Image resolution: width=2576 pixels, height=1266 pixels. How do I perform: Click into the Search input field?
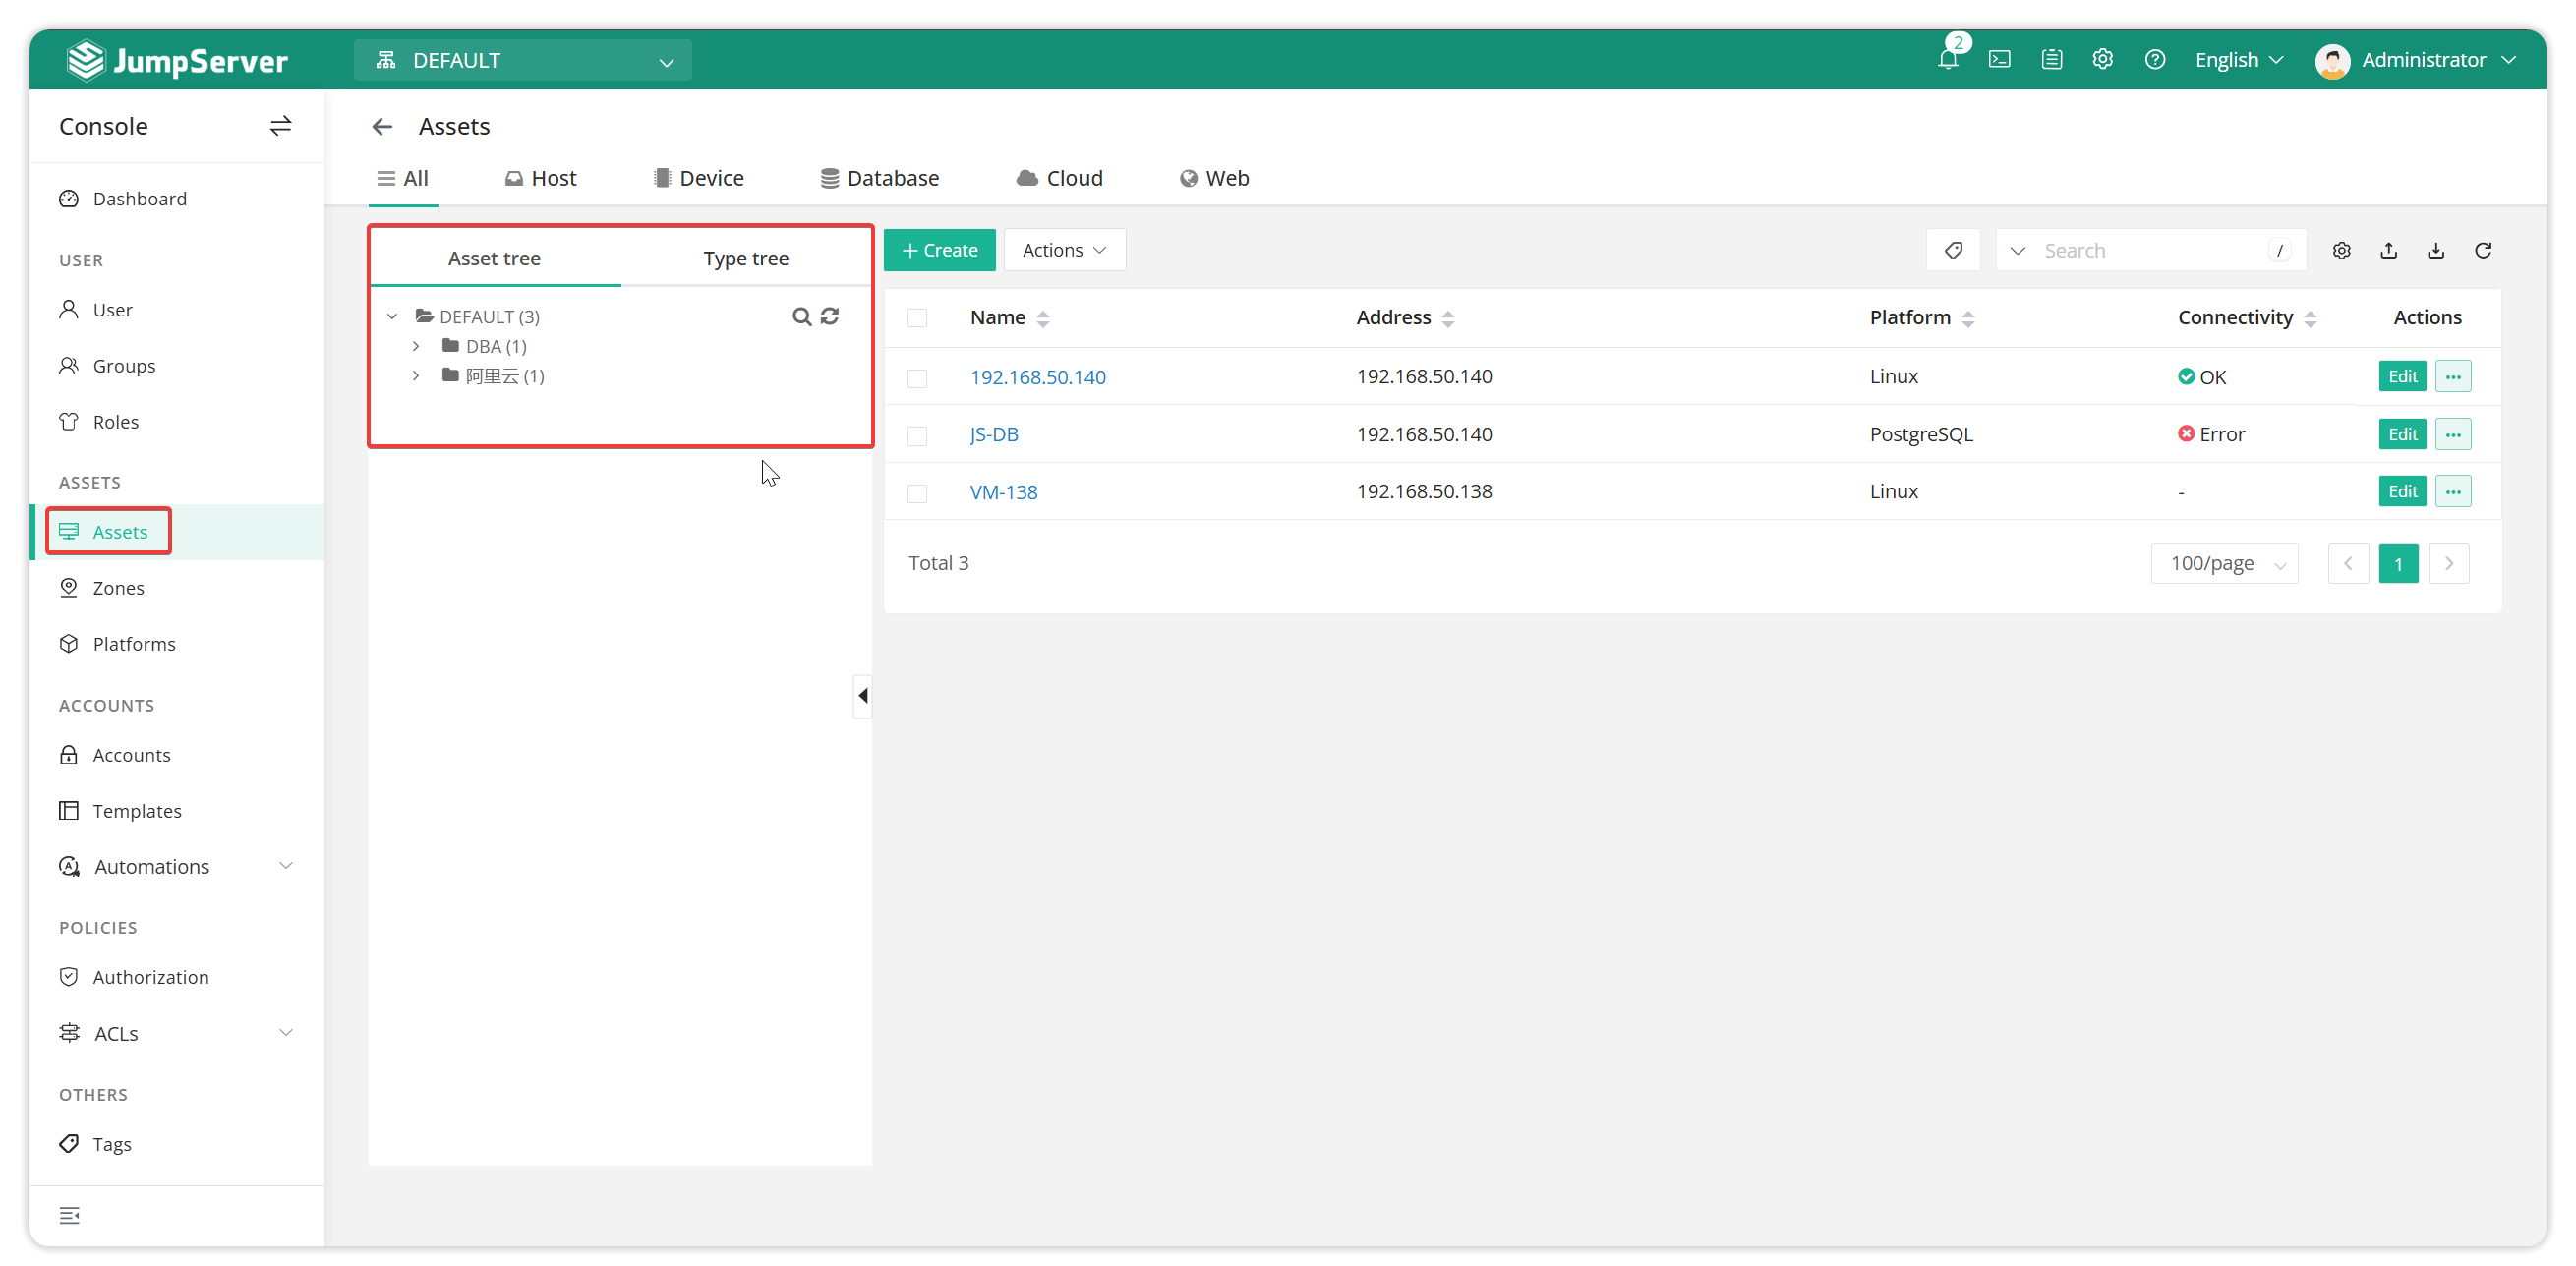(2151, 250)
